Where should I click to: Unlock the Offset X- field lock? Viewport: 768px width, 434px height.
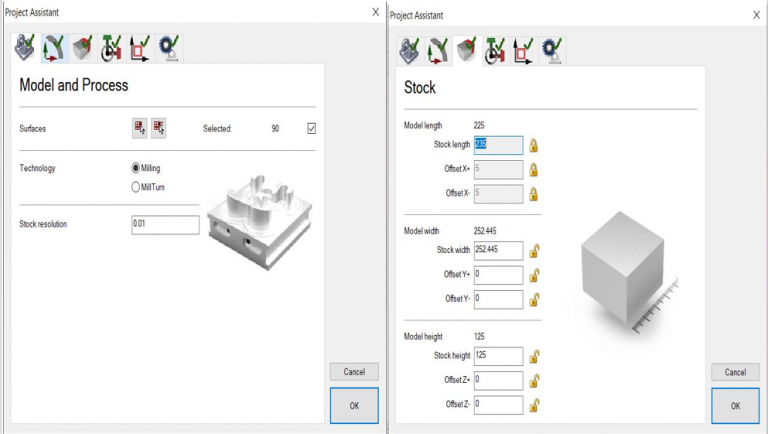[x=534, y=194]
